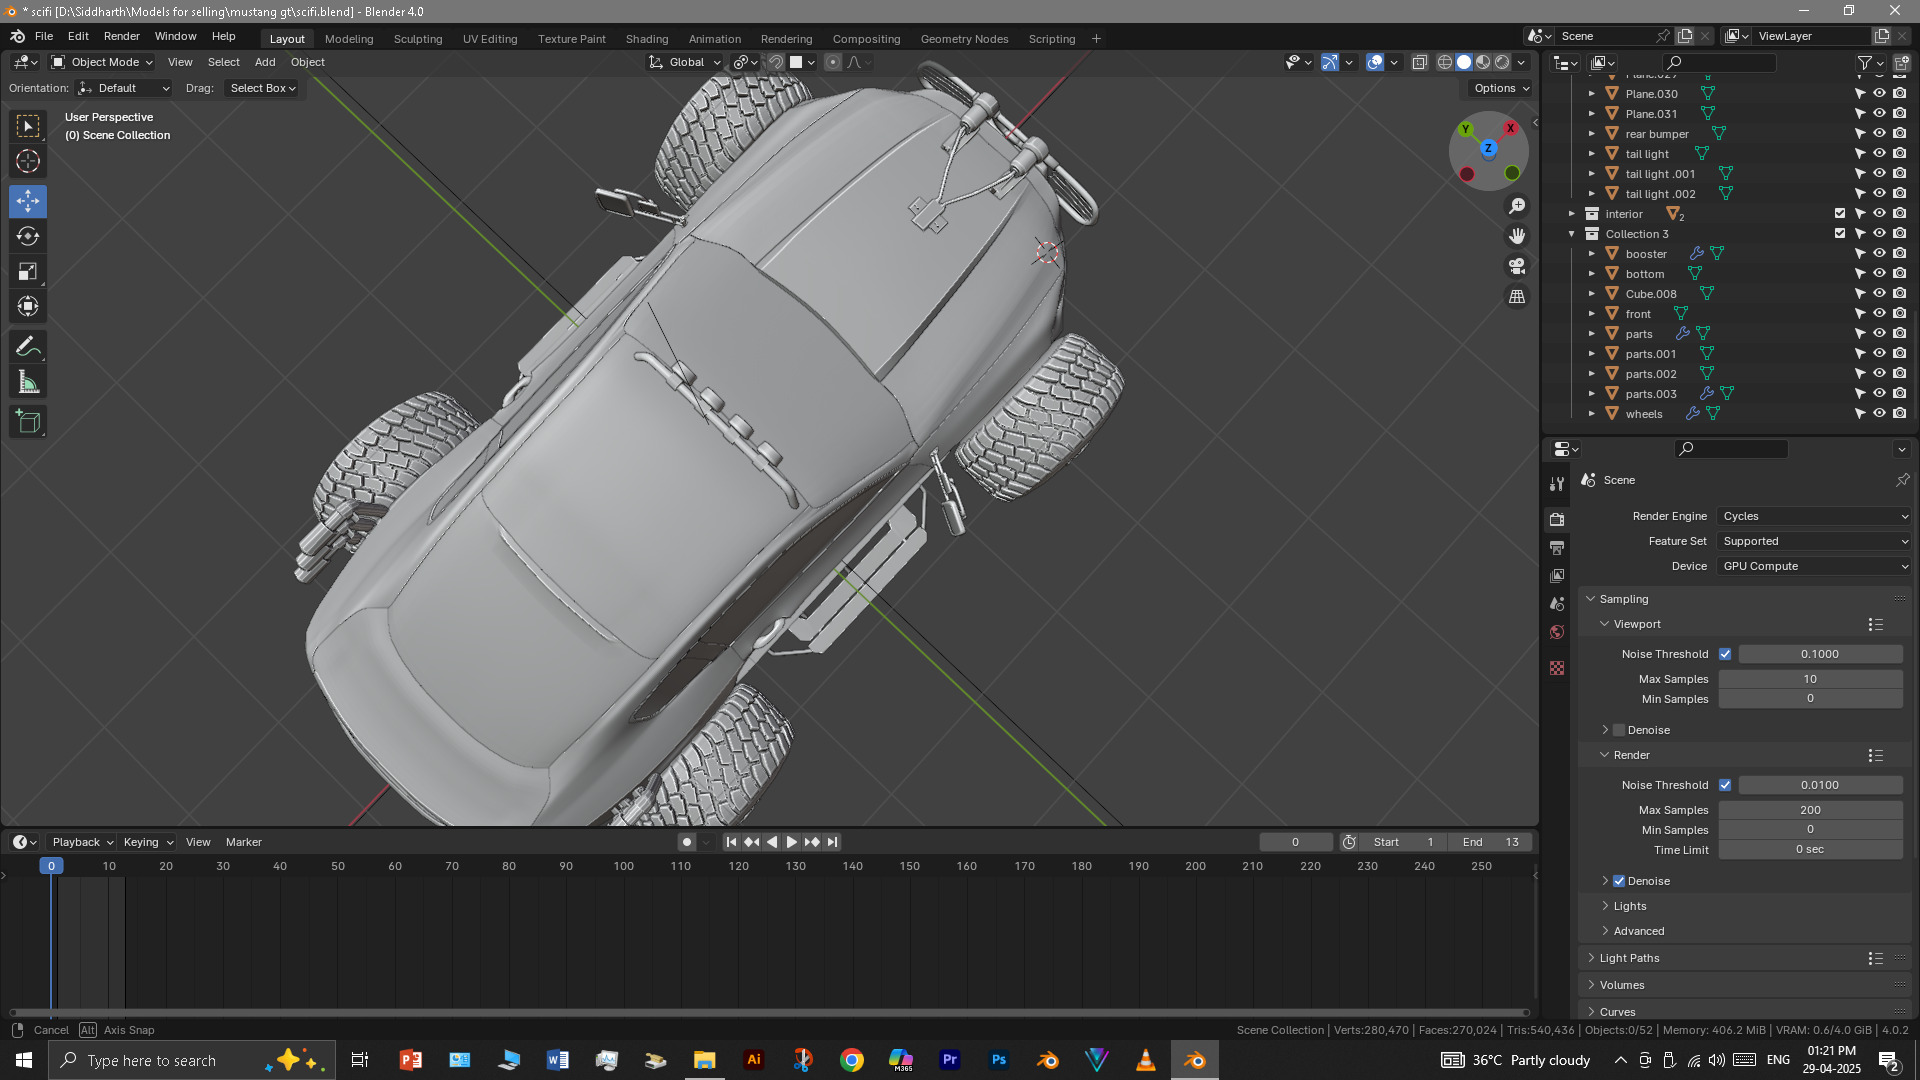This screenshot has width=1920, height=1080.
Task: Open the View Layer properties tab
Action: tap(1557, 576)
